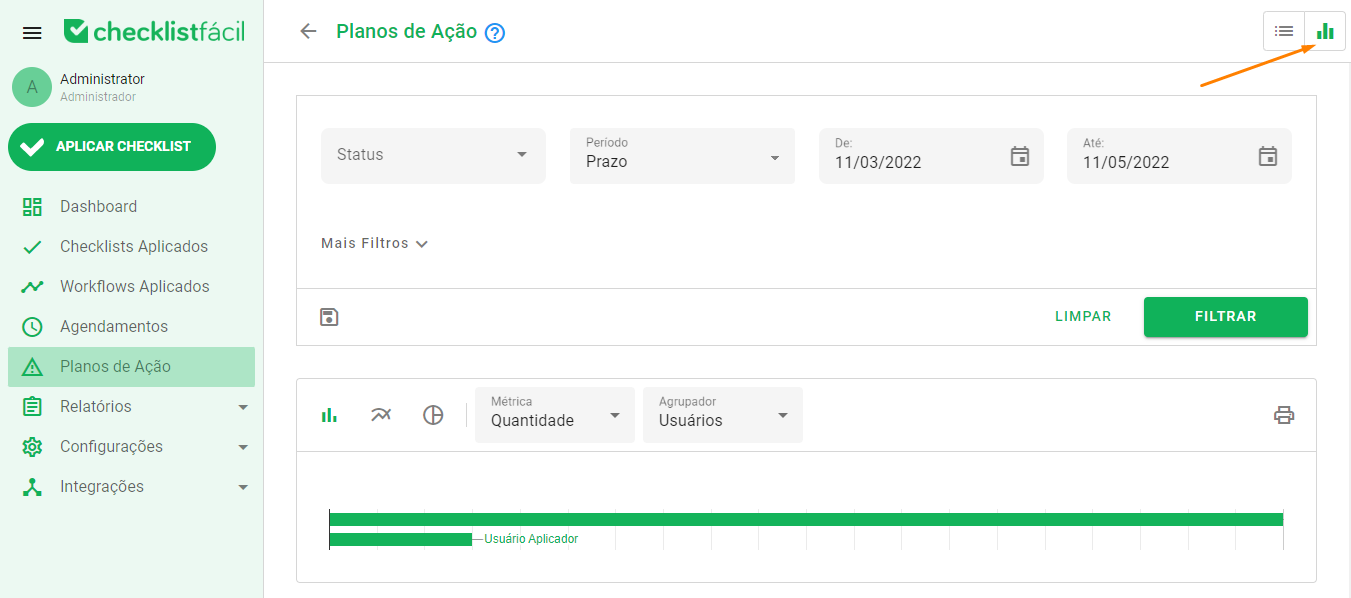Click the print icon
Viewport: 1351px width, 598px height.
coord(1284,415)
